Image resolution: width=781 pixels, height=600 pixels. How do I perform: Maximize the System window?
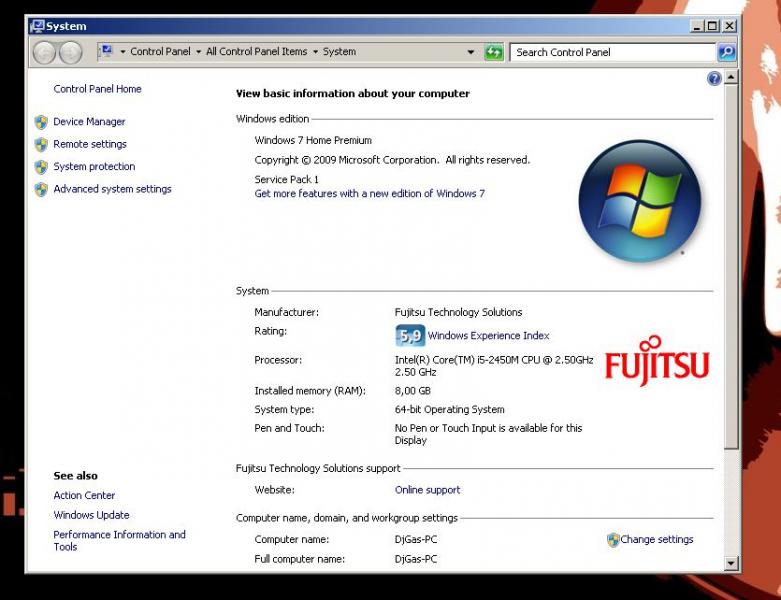point(713,26)
